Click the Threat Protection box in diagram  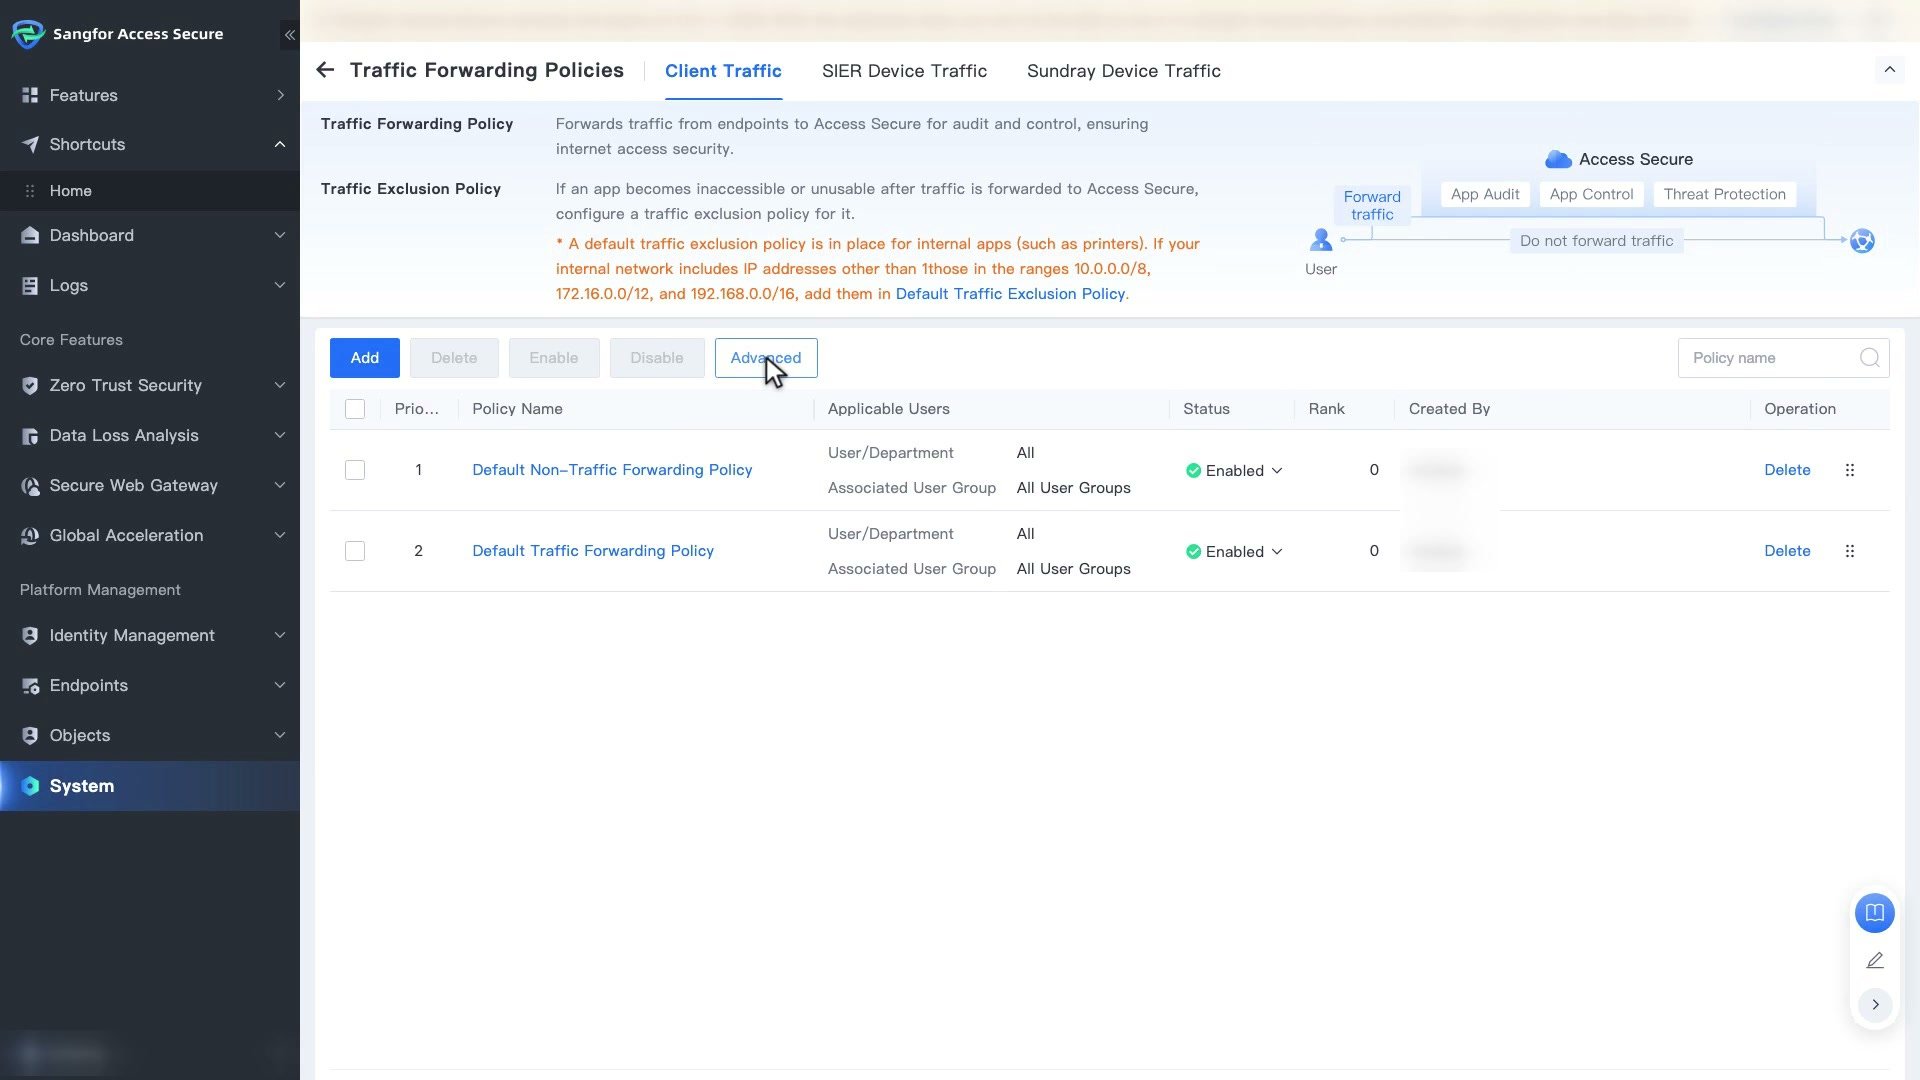point(1724,194)
